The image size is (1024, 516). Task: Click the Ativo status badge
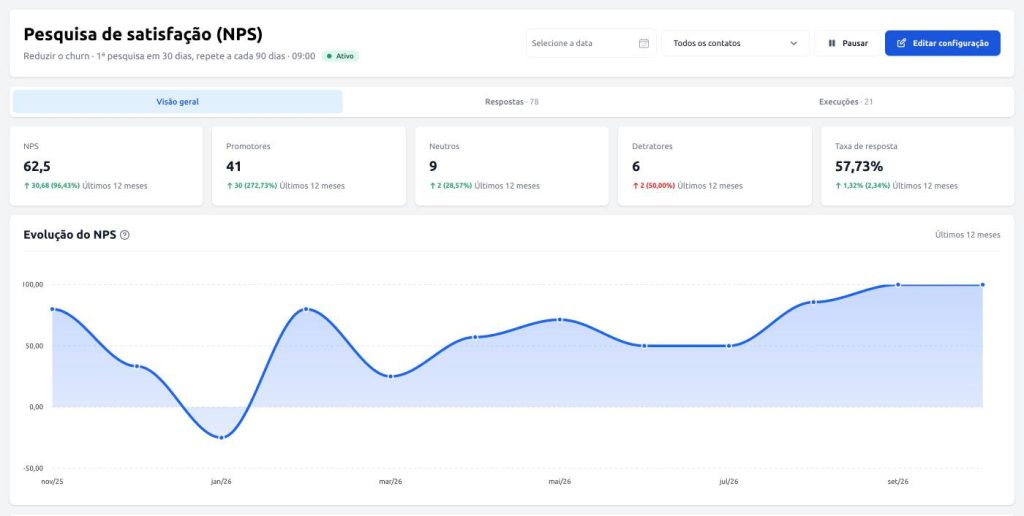tap(340, 56)
